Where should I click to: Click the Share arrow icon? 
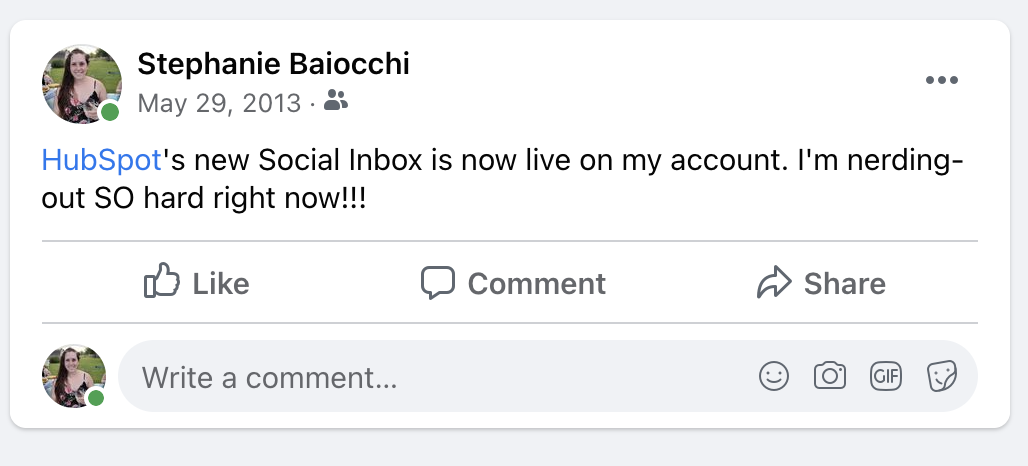click(x=774, y=282)
